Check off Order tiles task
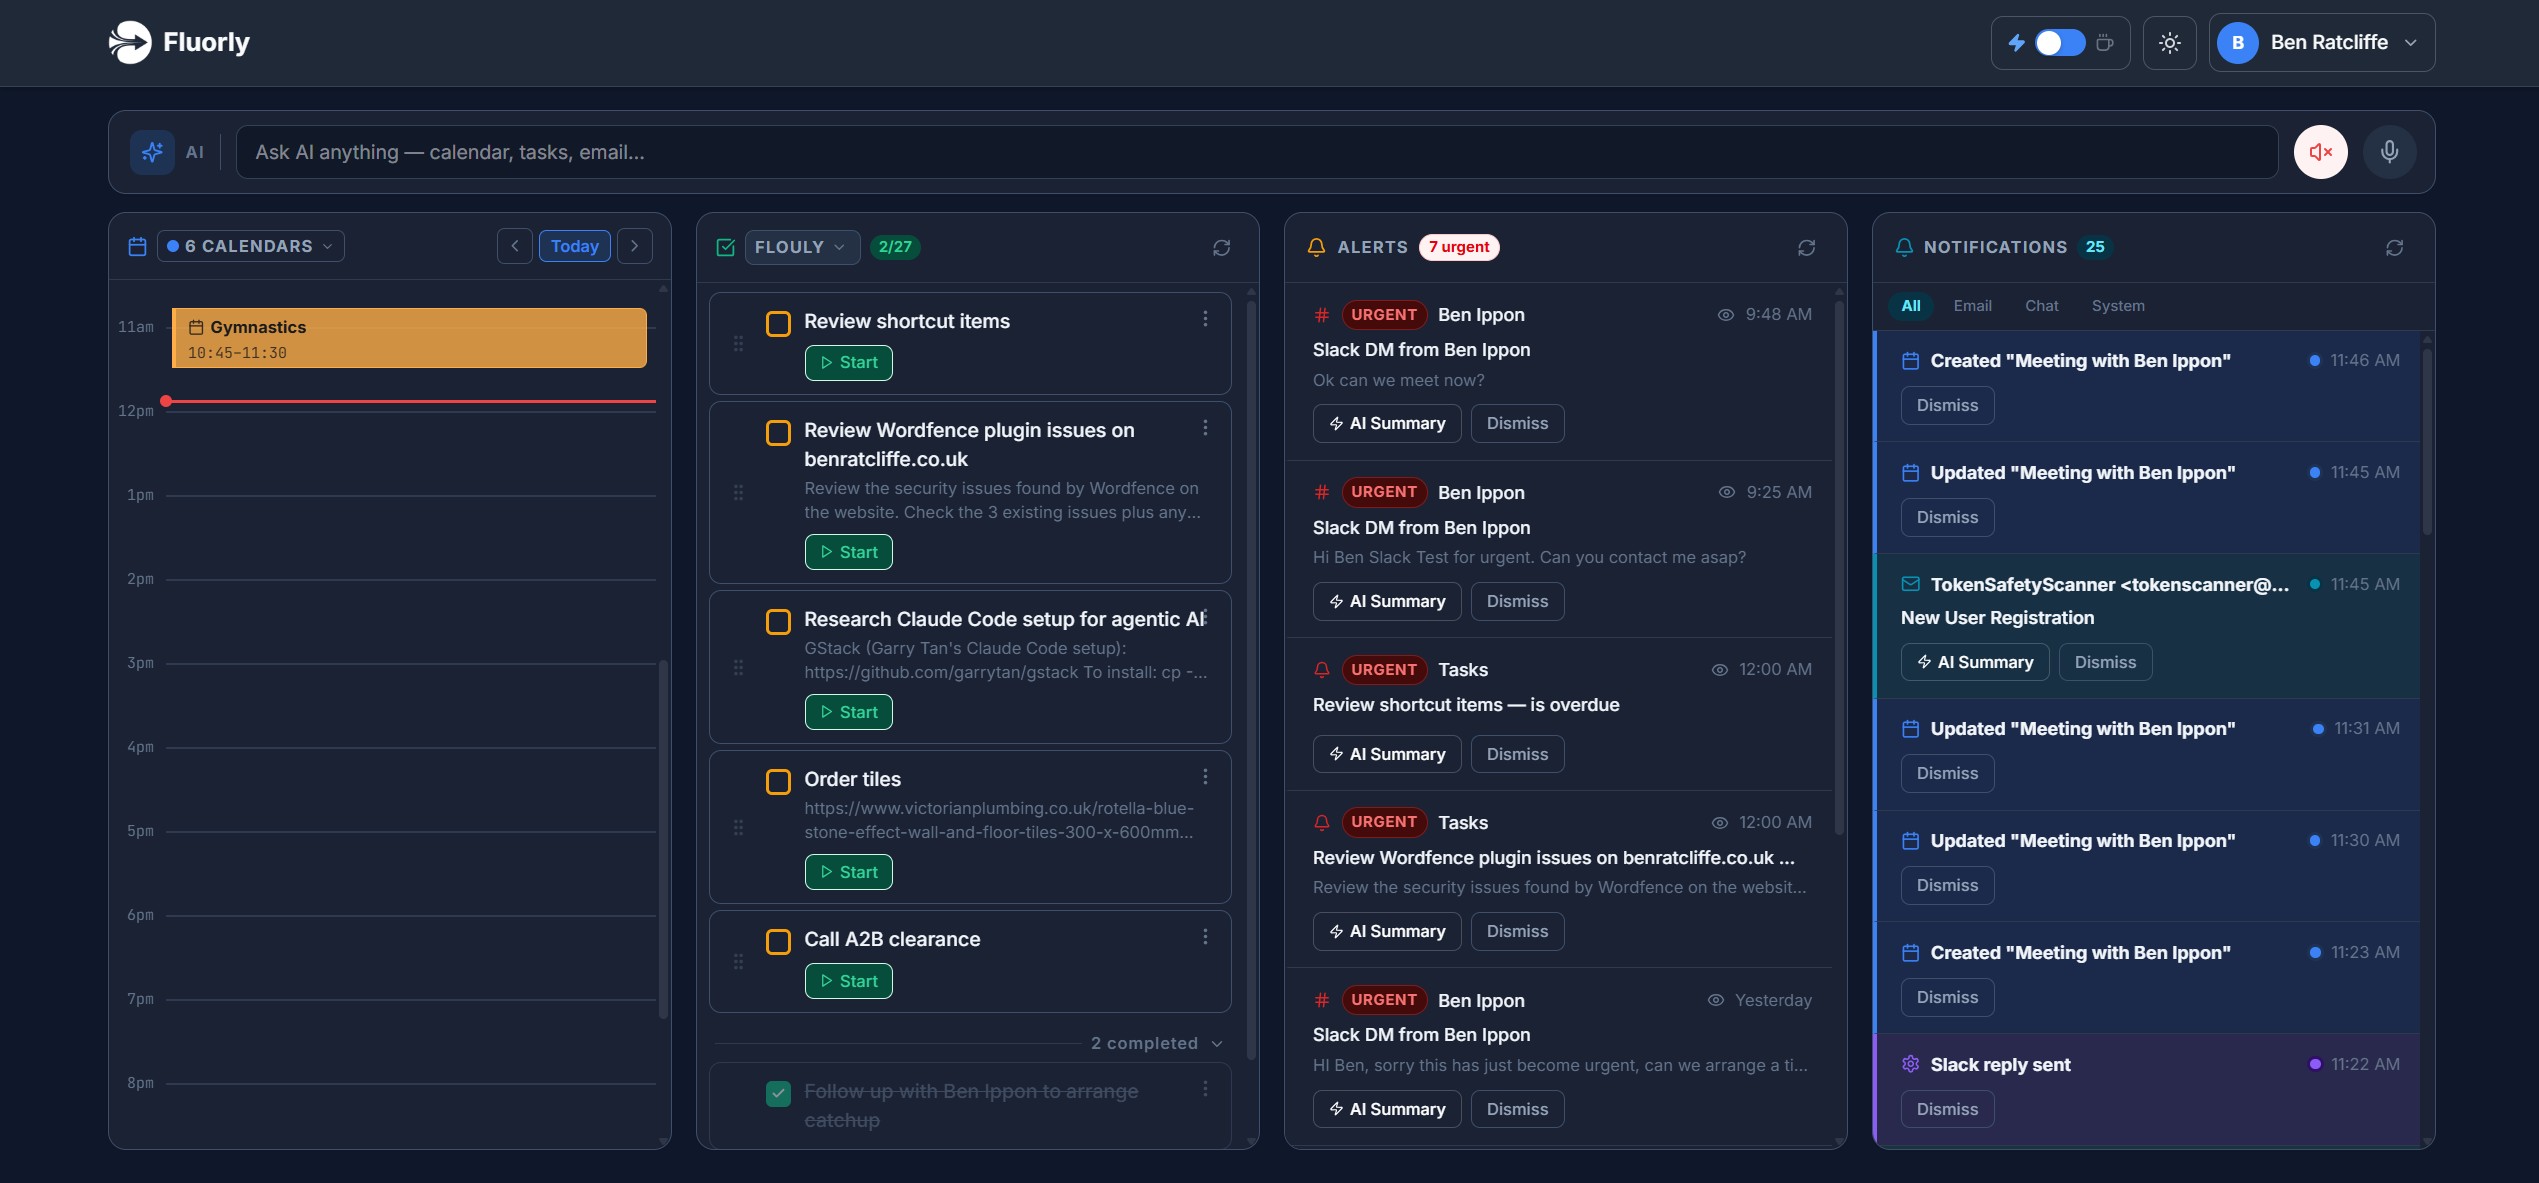2539x1183 pixels. pyautogui.click(x=778, y=781)
